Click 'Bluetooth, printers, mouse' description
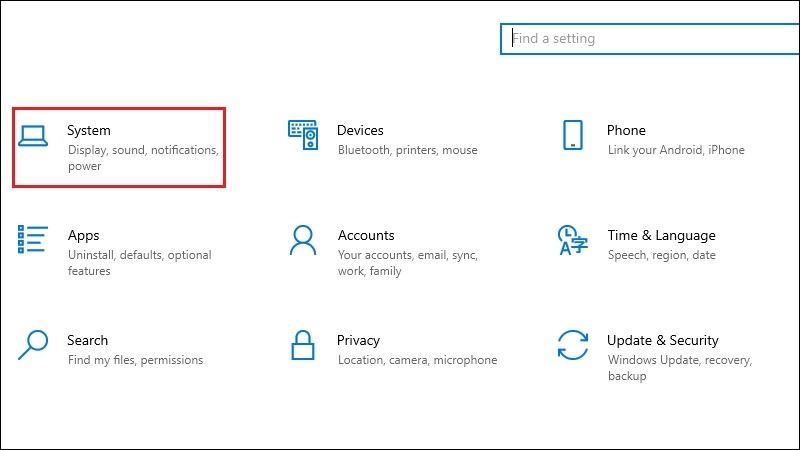800x450 pixels. tap(408, 150)
